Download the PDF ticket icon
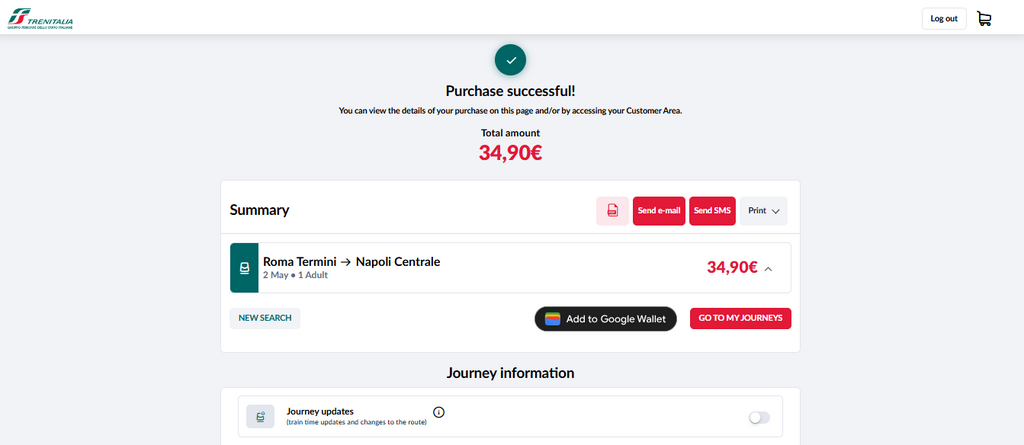The height and width of the screenshot is (445, 1024). 613,211
